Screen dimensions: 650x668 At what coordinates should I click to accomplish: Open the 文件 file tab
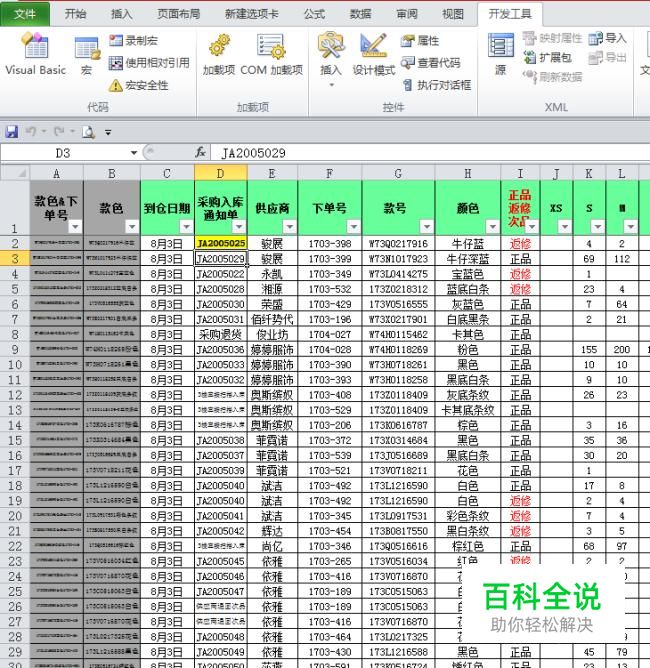coord(25,14)
